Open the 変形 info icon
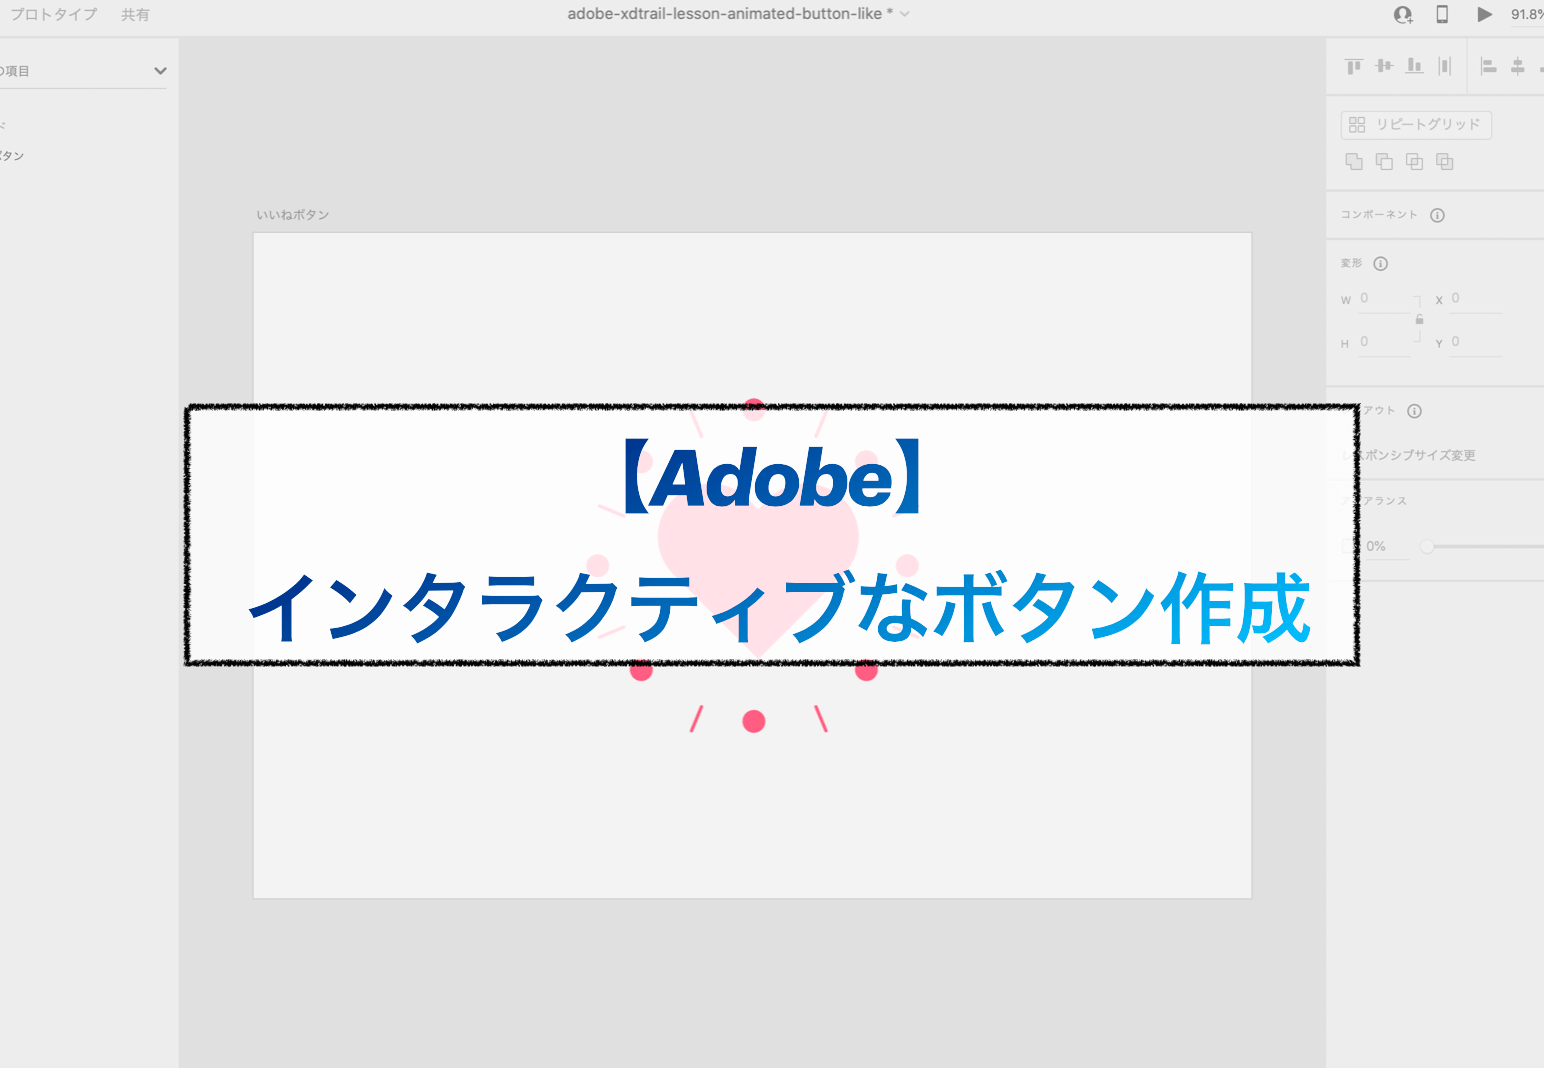Viewport: 1544px width, 1068px height. pos(1381,264)
